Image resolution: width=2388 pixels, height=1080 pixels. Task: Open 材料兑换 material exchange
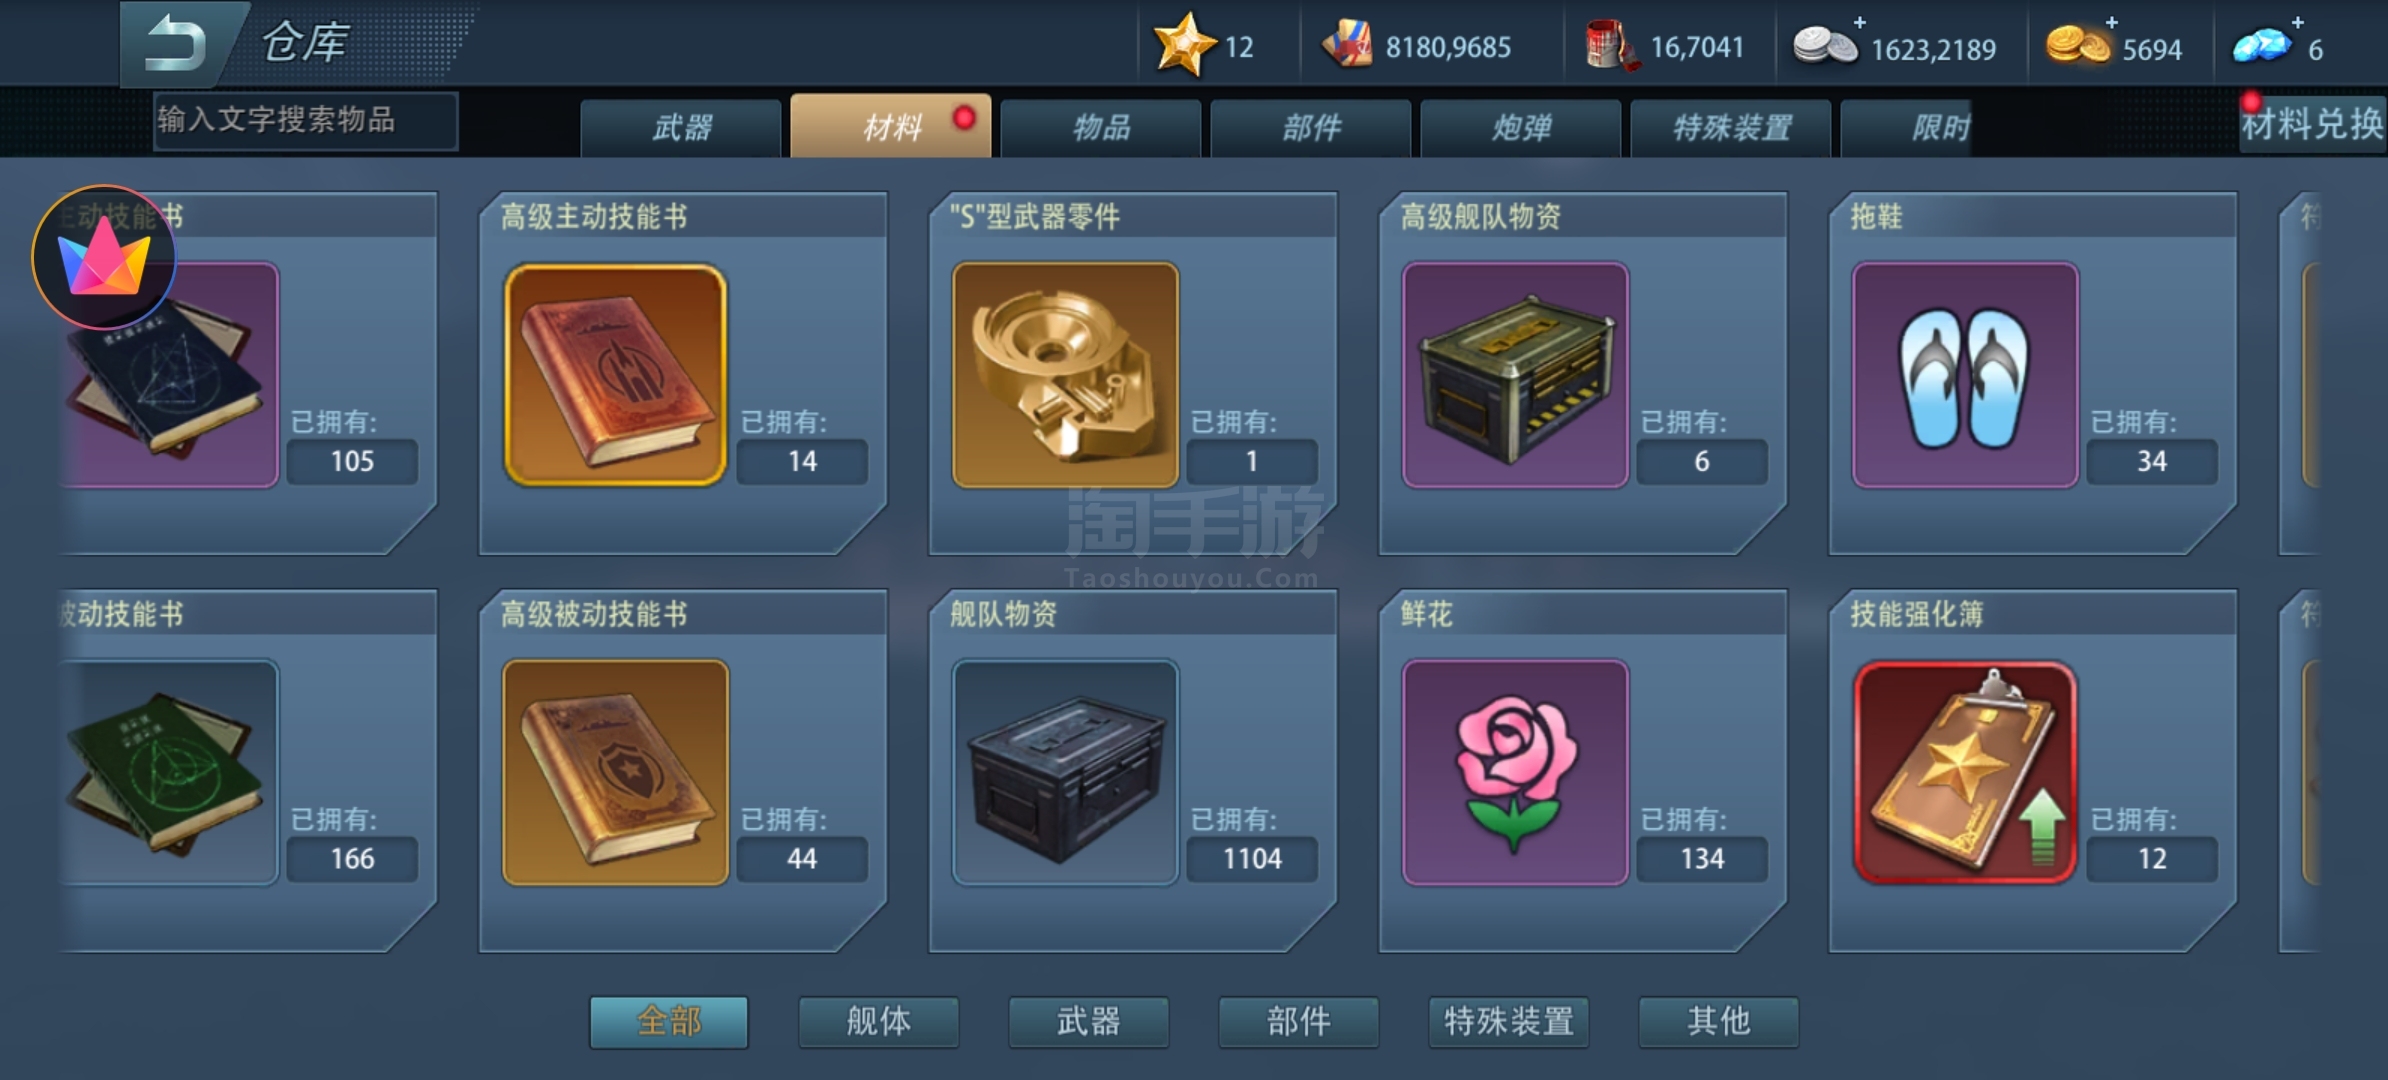2312,124
